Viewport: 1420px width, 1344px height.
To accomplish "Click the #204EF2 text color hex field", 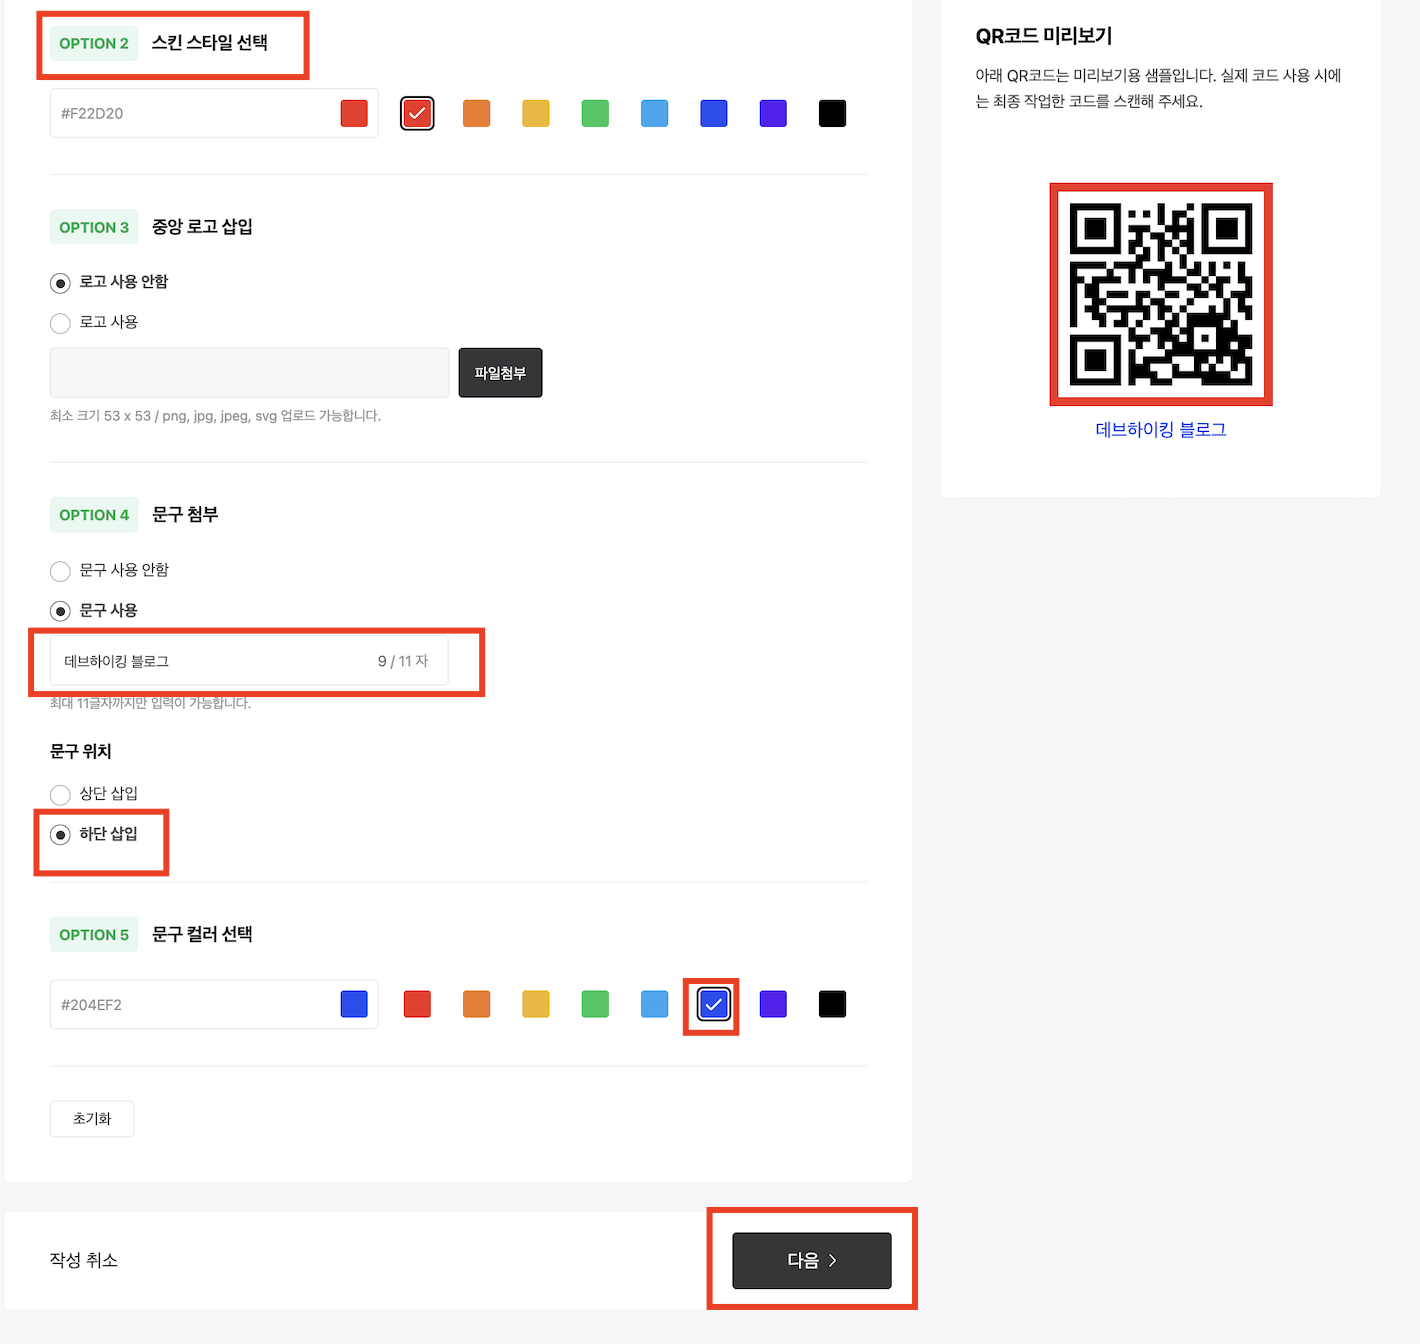I will point(214,1004).
